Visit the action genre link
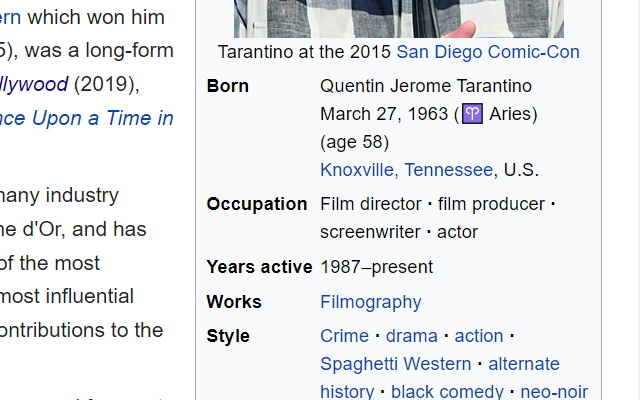This screenshot has height=400, width=640. click(479, 336)
